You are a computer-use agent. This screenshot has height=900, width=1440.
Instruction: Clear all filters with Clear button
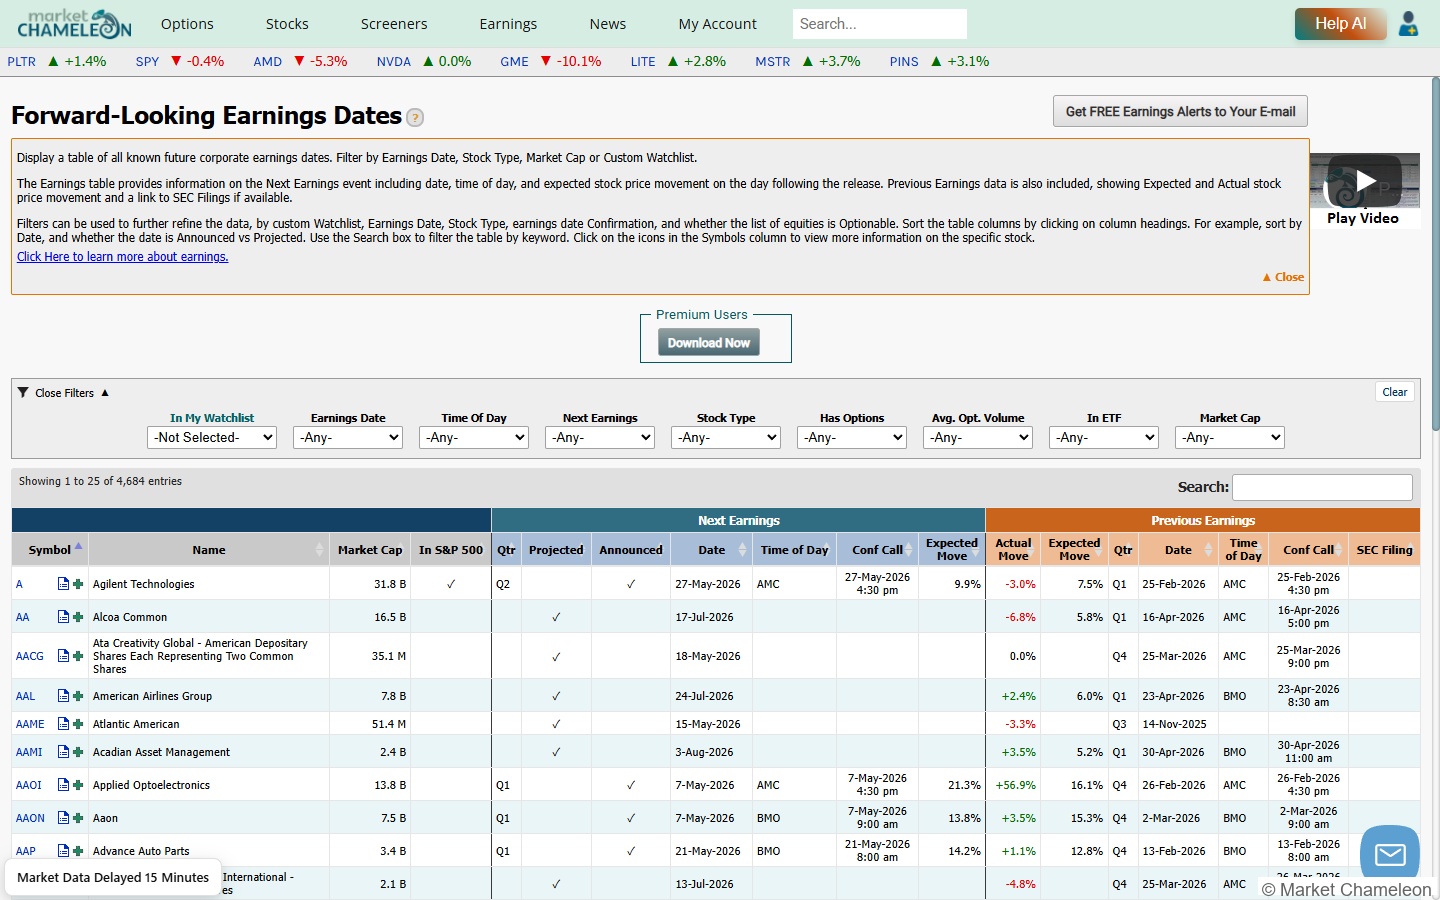[x=1395, y=392]
